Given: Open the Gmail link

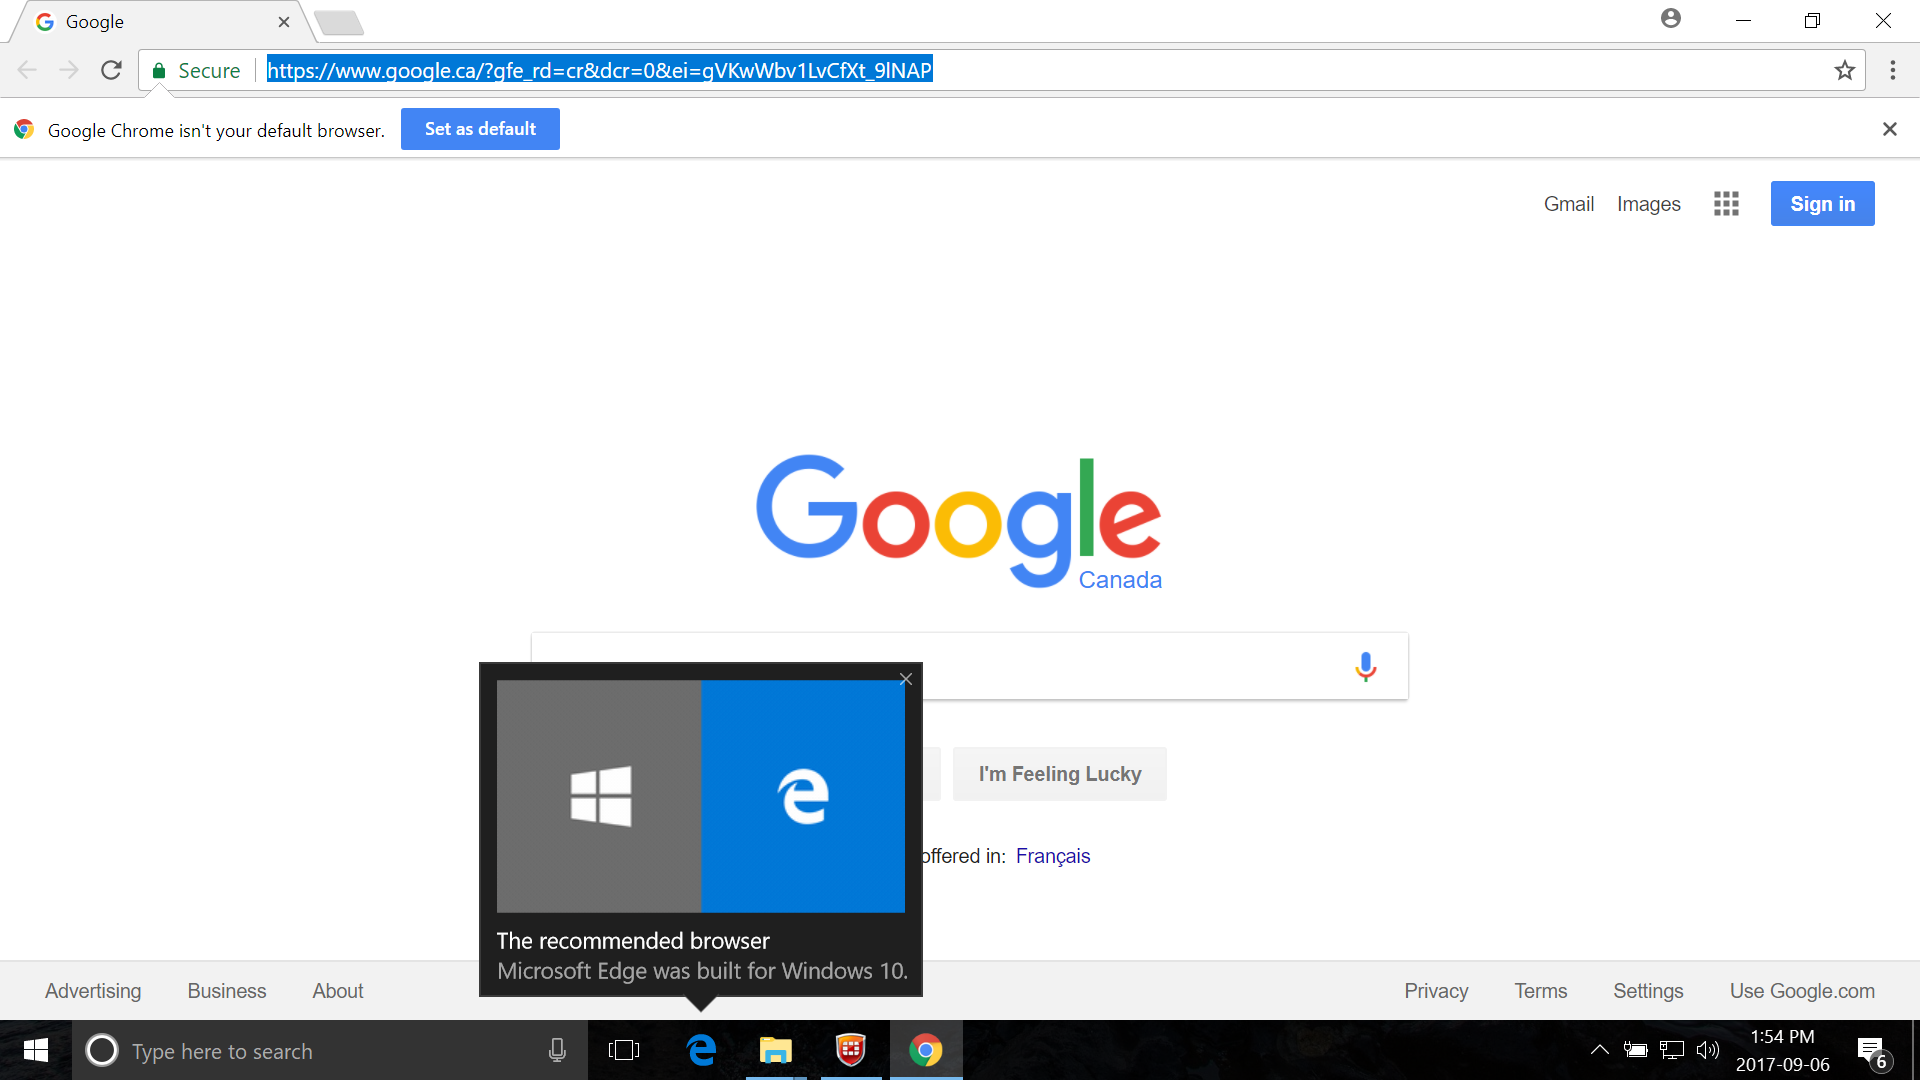Looking at the screenshot, I should click(1568, 204).
